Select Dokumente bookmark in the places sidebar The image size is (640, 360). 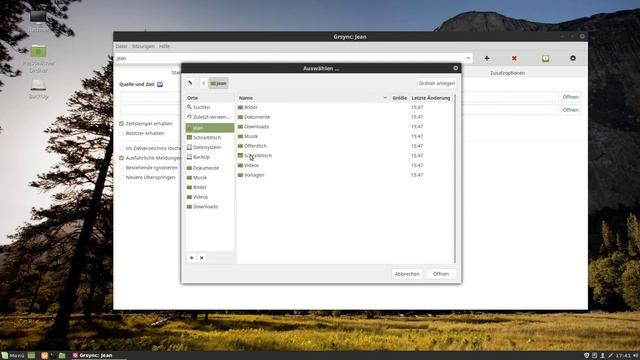pyautogui.click(x=210, y=168)
